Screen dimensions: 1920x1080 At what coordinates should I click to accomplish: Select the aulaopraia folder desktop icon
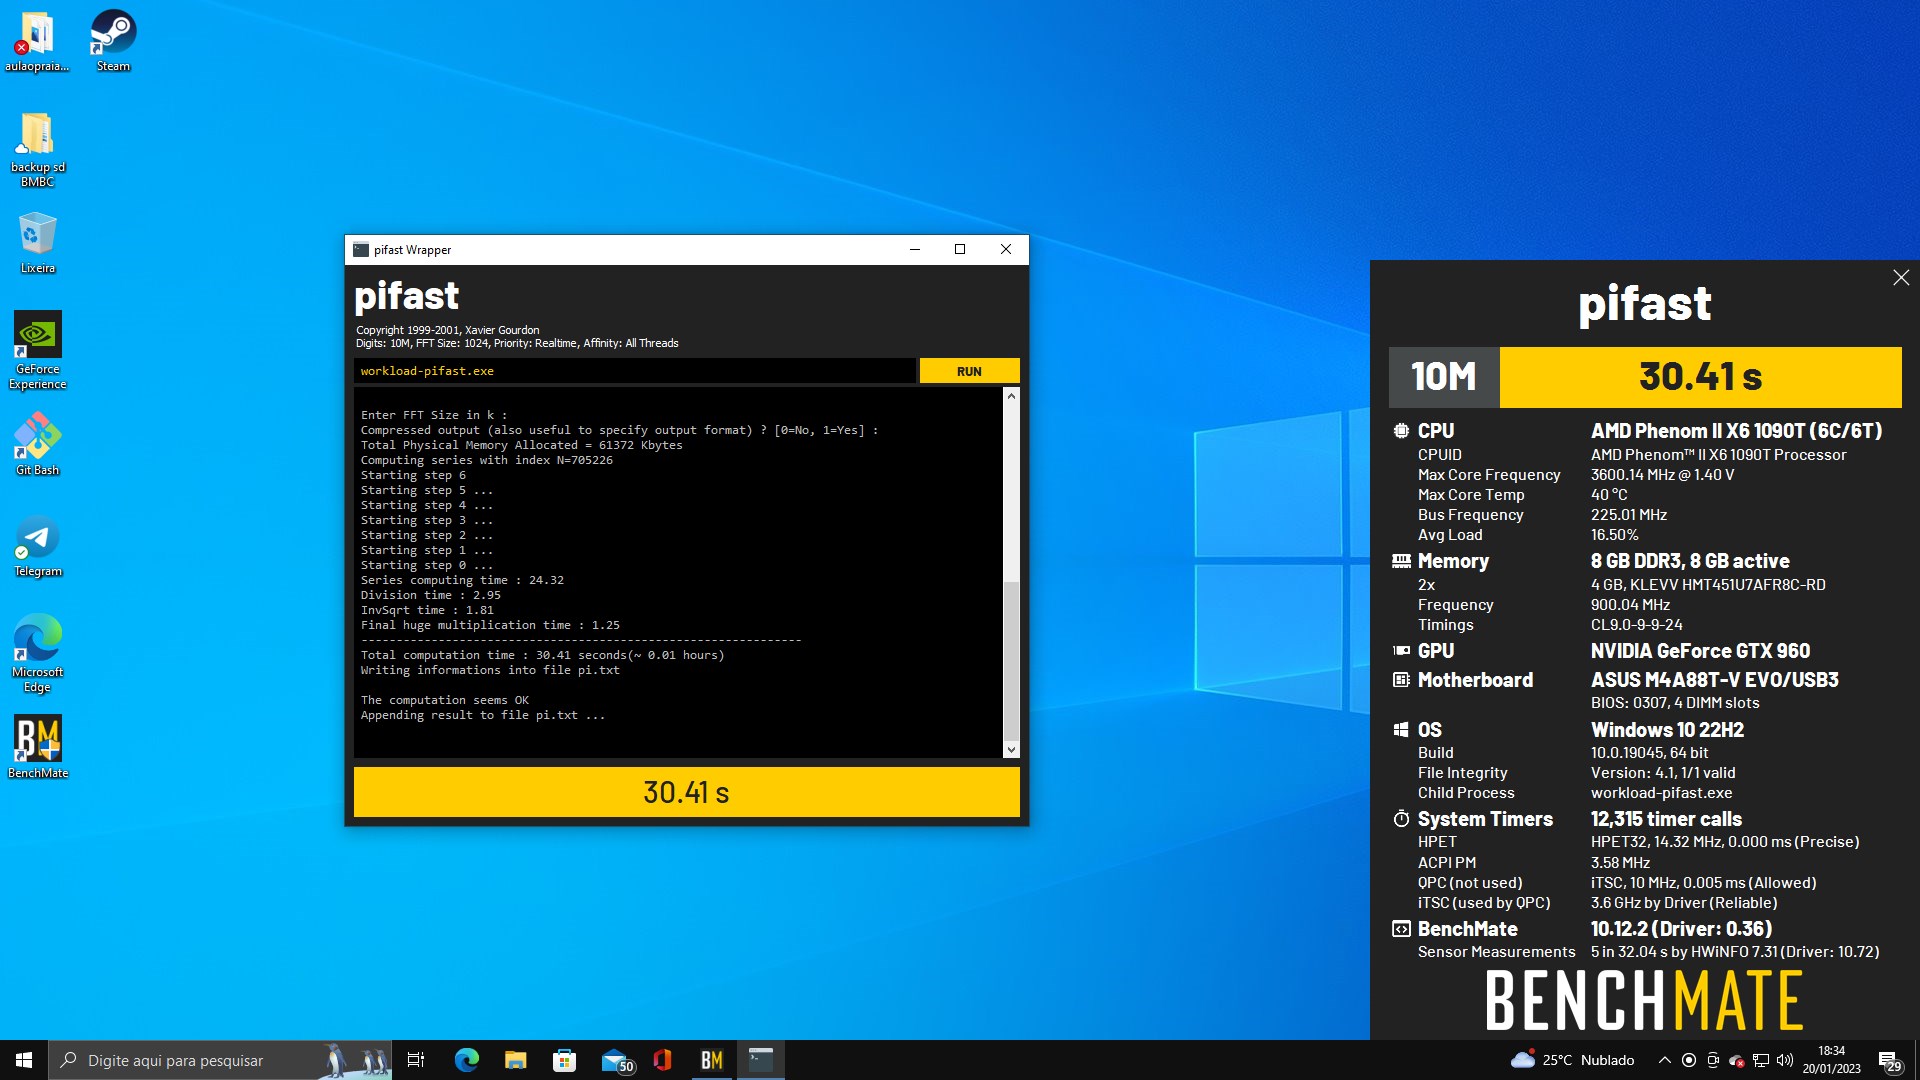pos(37,42)
